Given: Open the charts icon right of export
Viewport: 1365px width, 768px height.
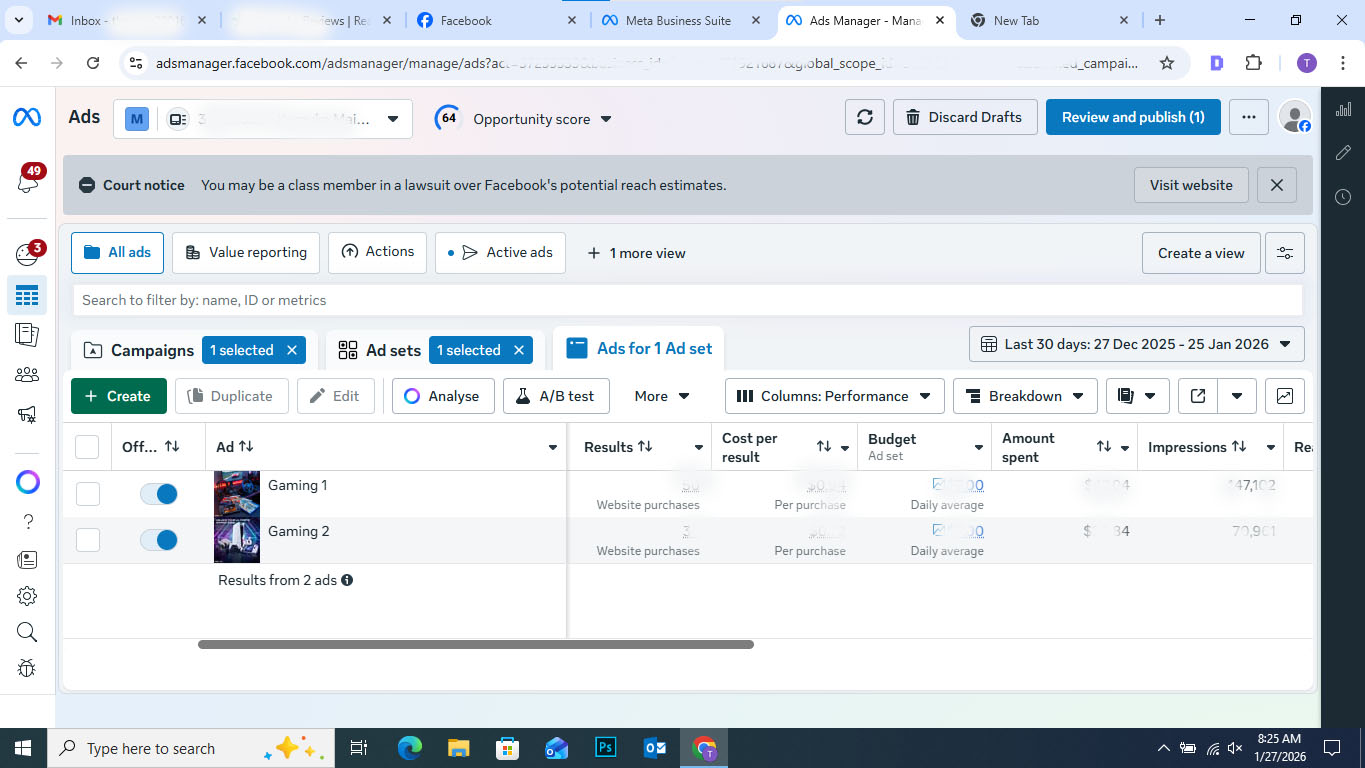Looking at the screenshot, I should pos(1284,396).
